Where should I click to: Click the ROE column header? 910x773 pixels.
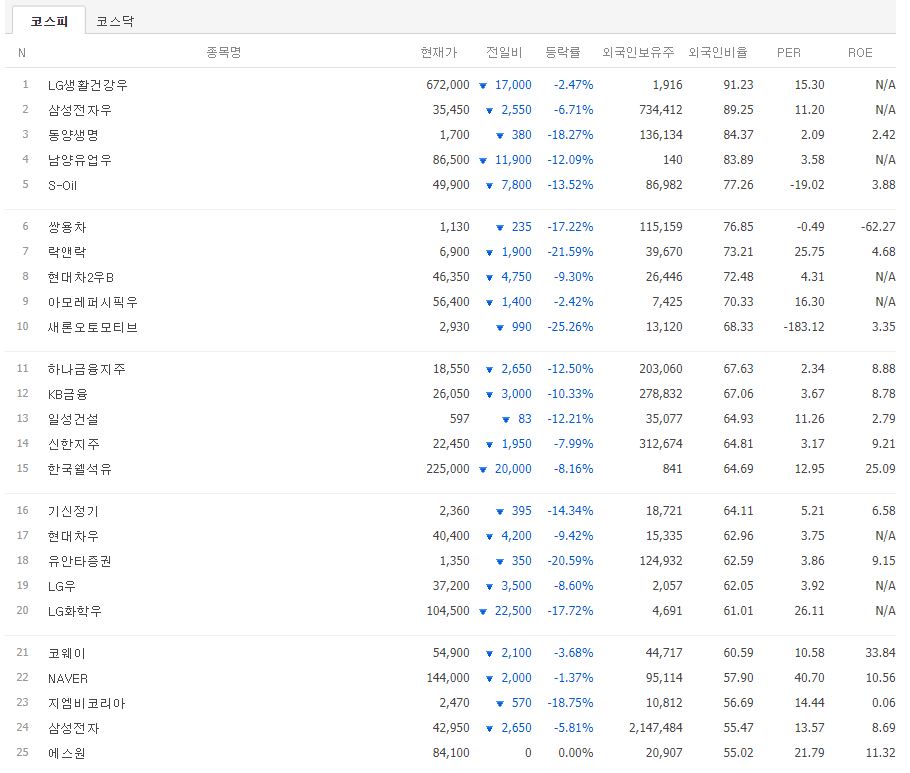pos(860,53)
